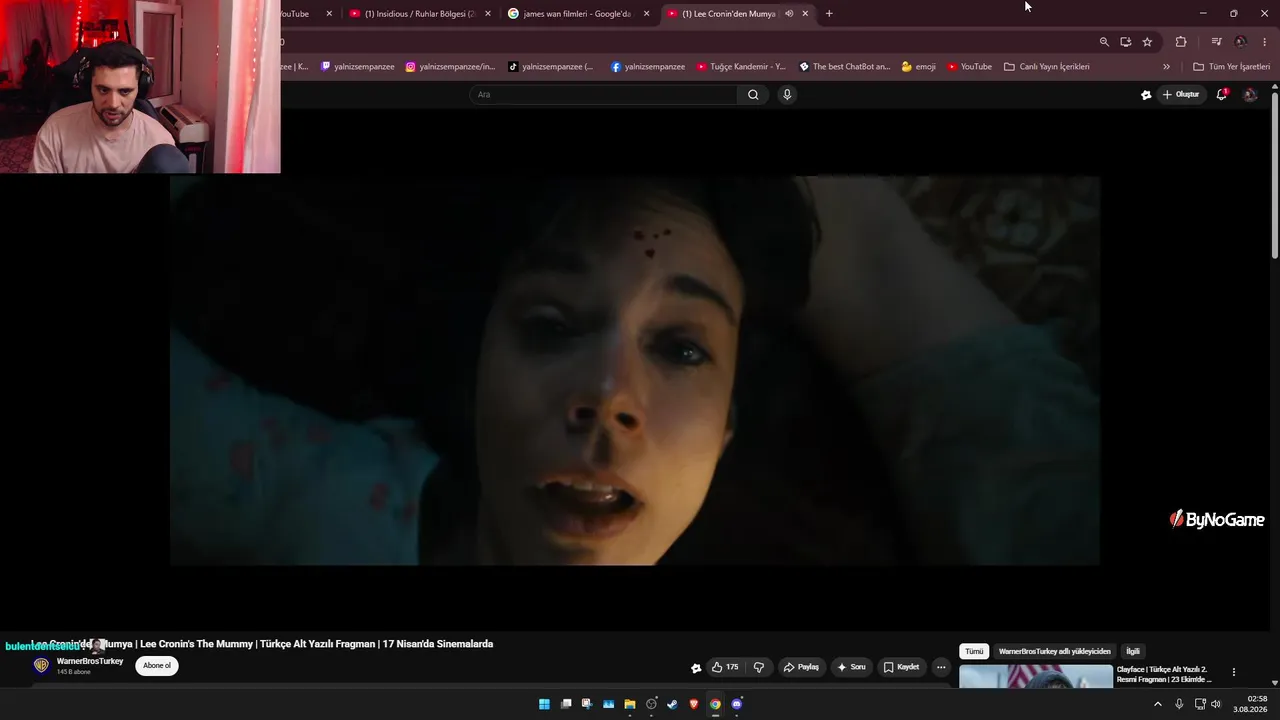Open Discord from the taskbar

(x=737, y=704)
